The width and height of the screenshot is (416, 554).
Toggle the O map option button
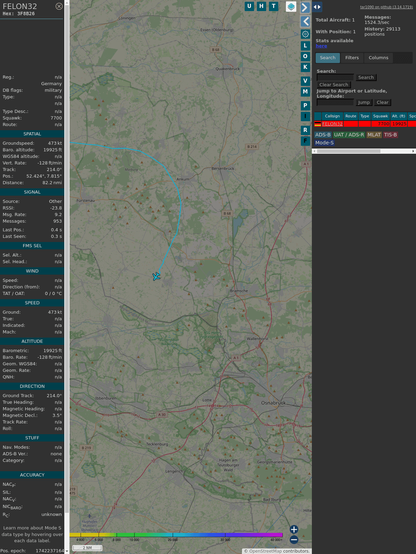[x=305, y=56]
